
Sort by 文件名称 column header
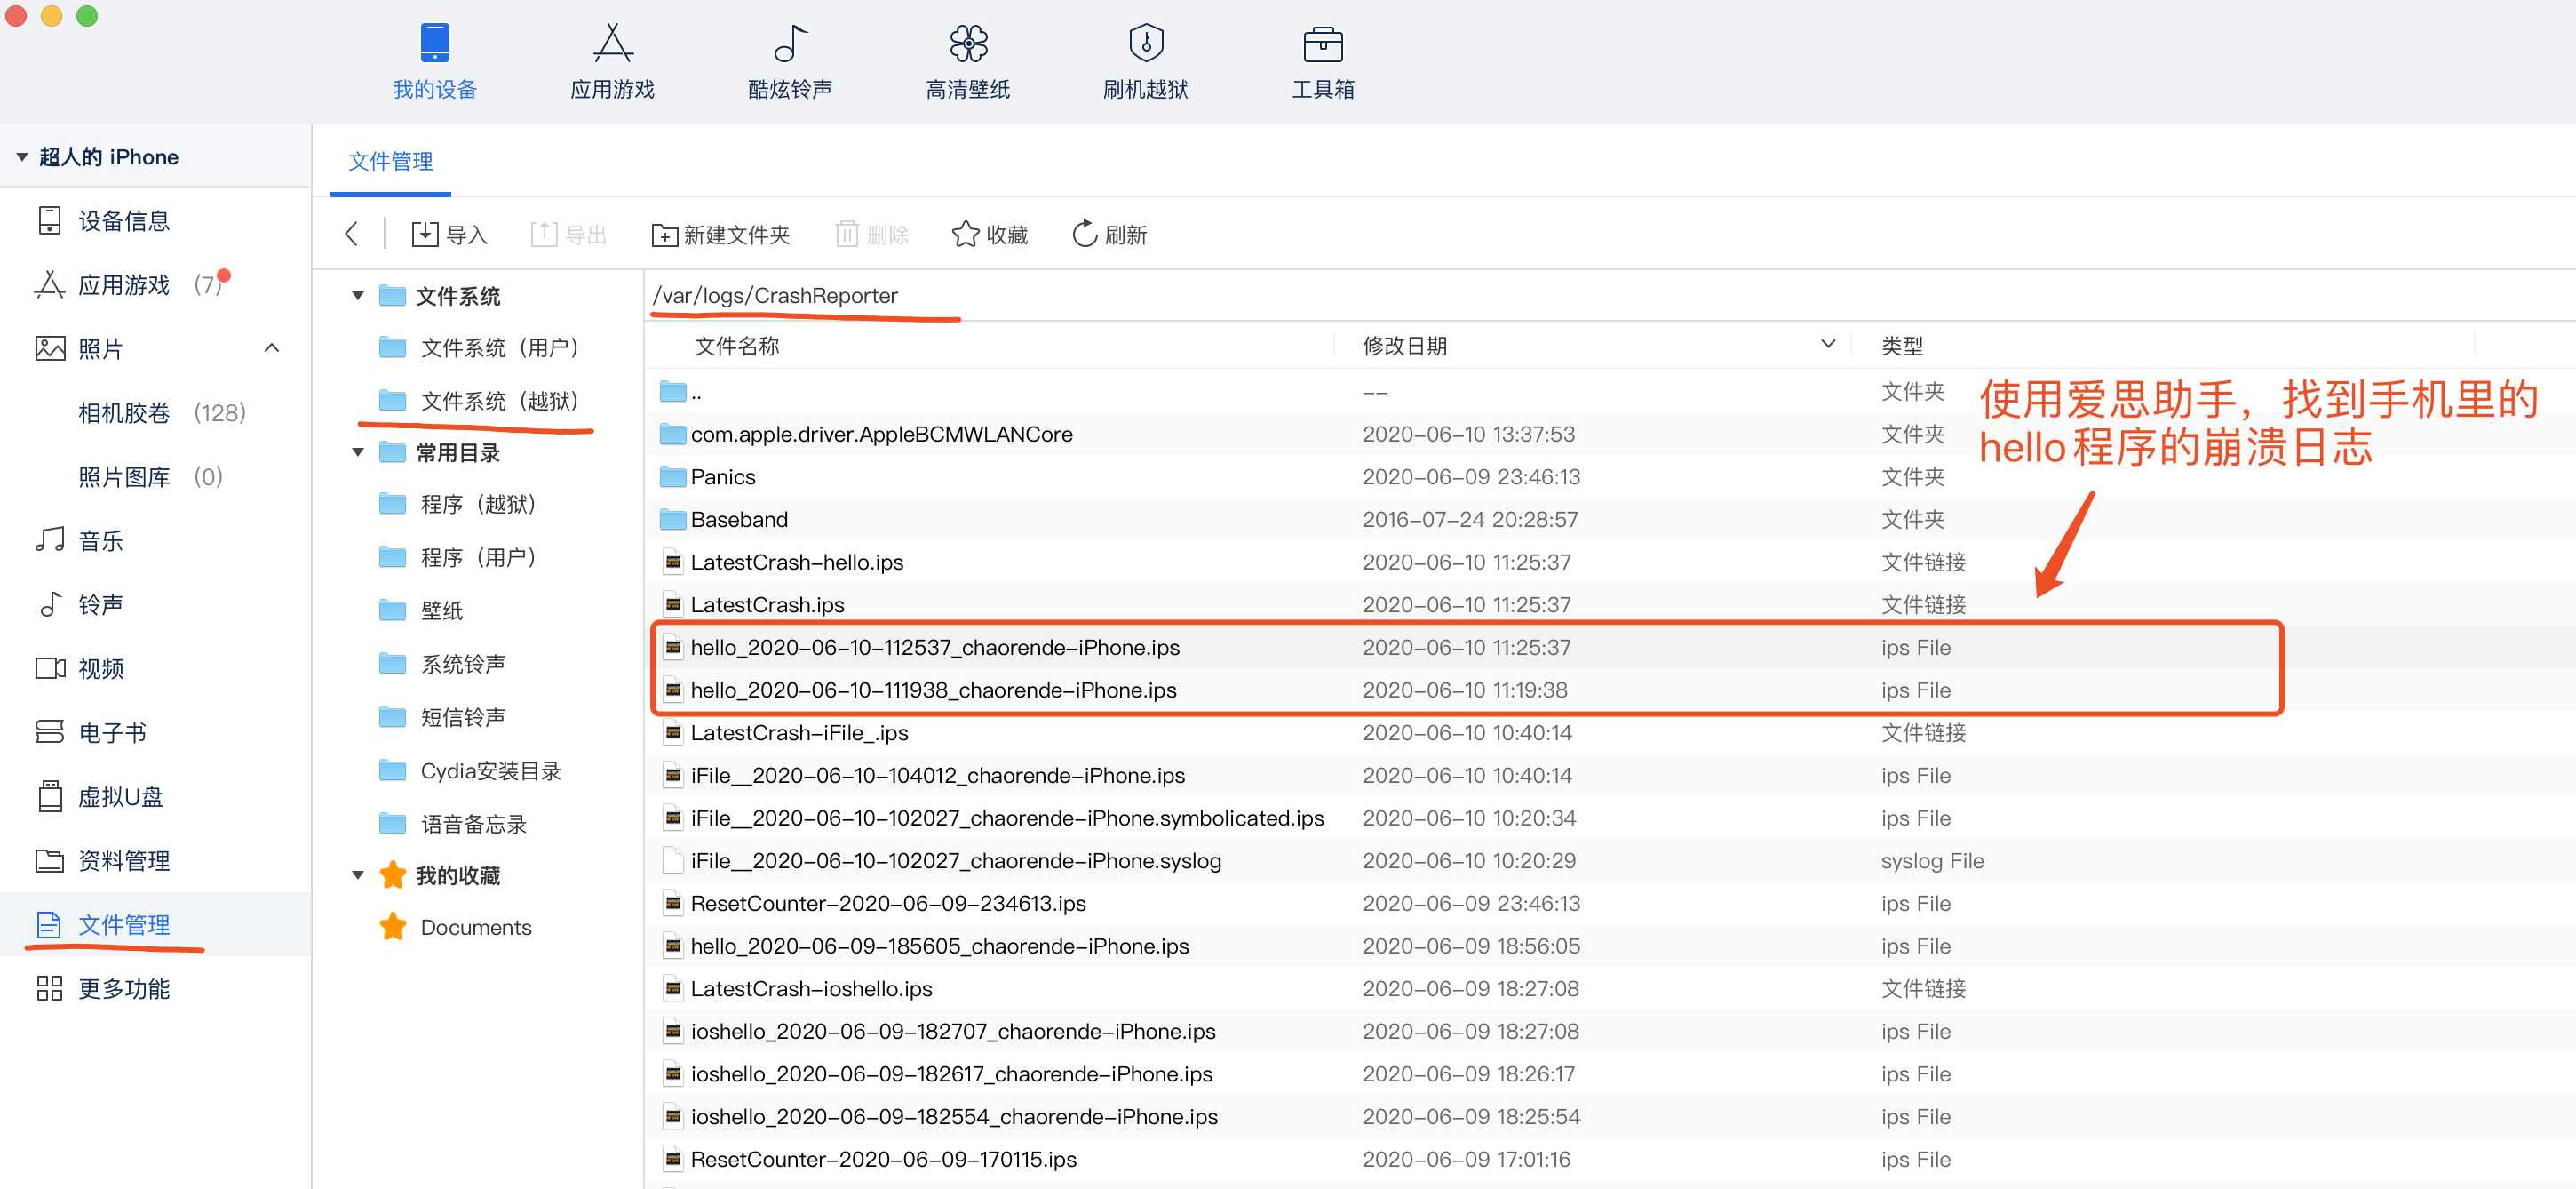pyautogui.click(x=737, y=346)
